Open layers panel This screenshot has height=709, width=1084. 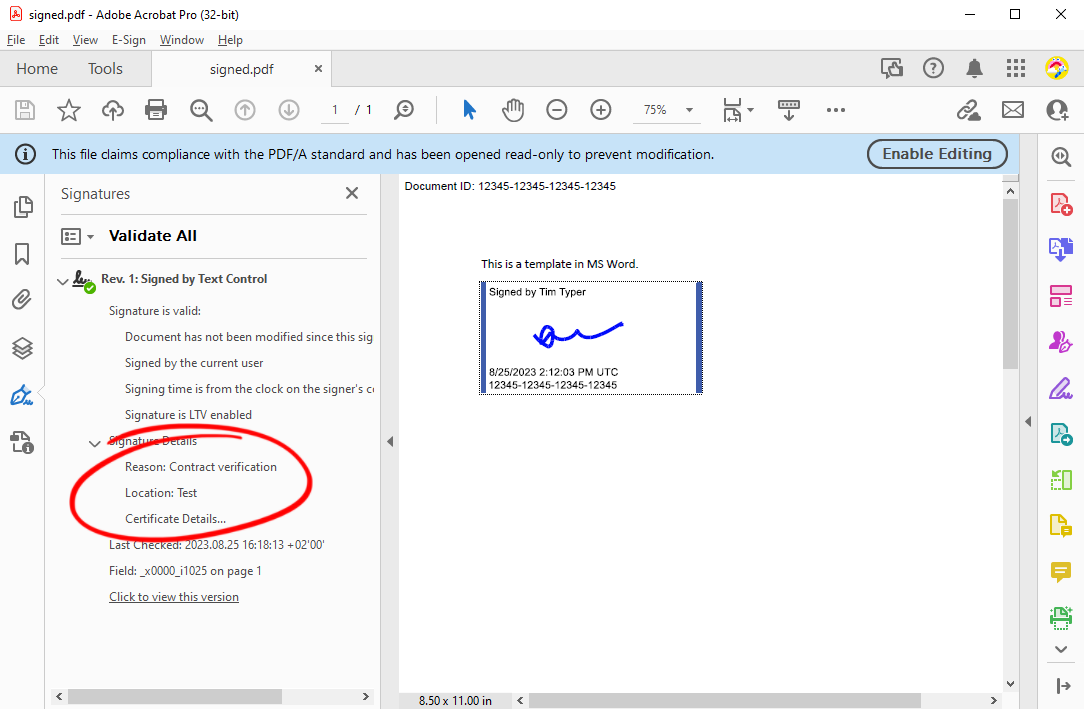pyautogui.click(x=22, y=348)
